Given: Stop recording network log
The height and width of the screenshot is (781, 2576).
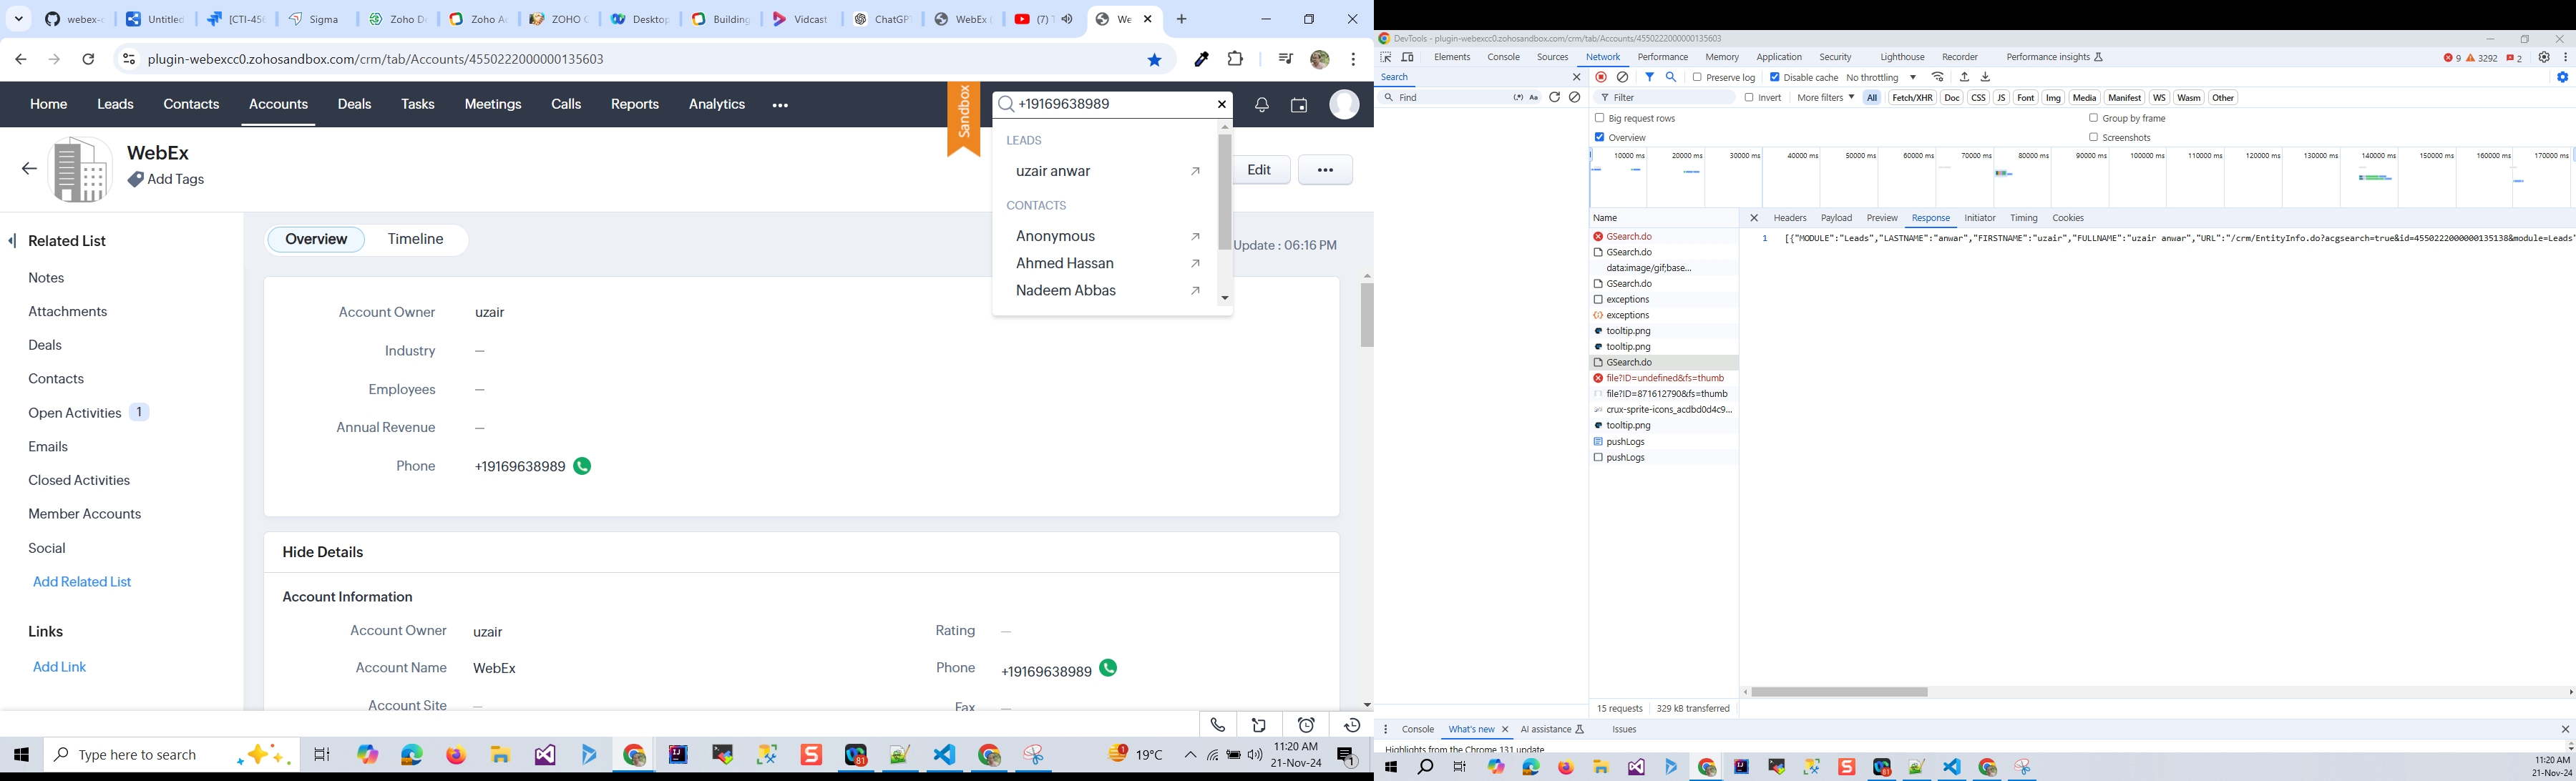Looking at the screenshot, I should (x=1601, y=77).
